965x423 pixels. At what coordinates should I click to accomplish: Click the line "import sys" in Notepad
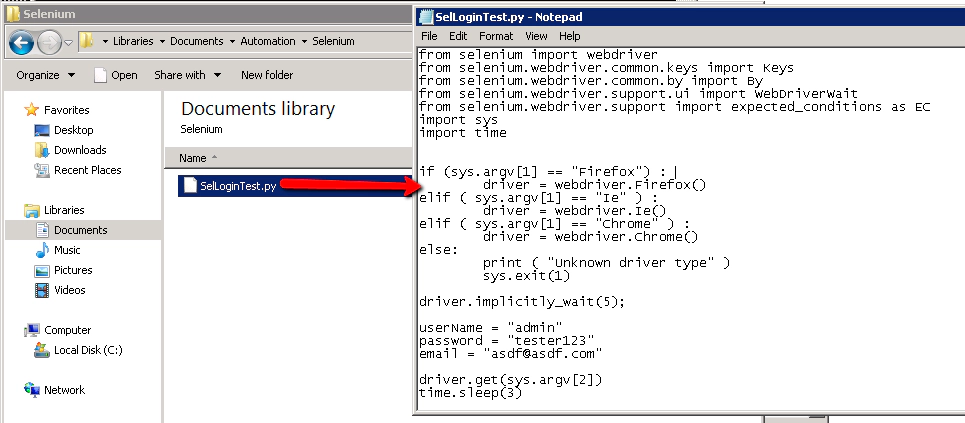(x=458, y=120)
